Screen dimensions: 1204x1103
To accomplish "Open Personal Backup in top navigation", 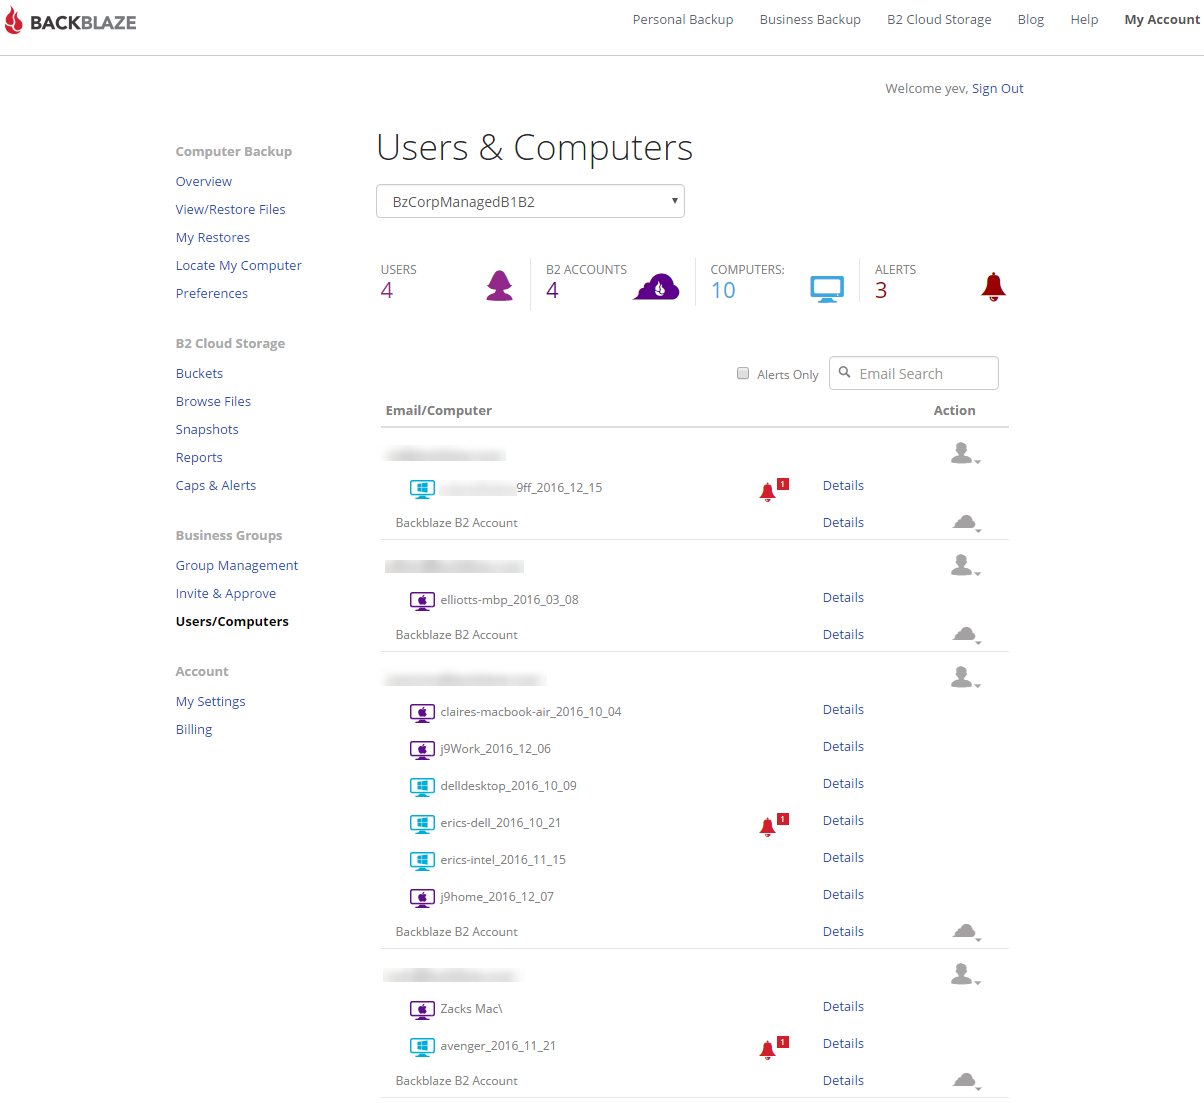I will [x=683, y=20].
